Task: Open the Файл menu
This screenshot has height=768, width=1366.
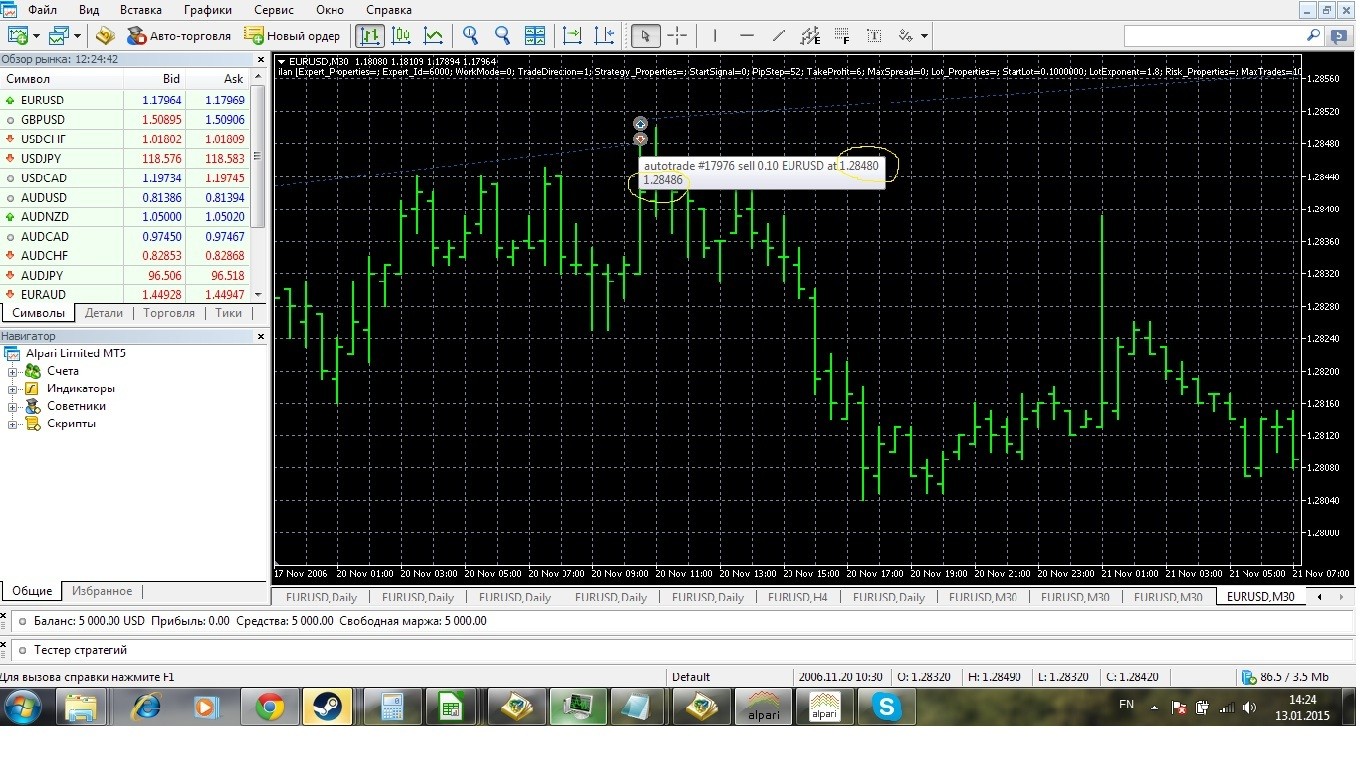Action: pyautogui.click(x=43, y=10)
